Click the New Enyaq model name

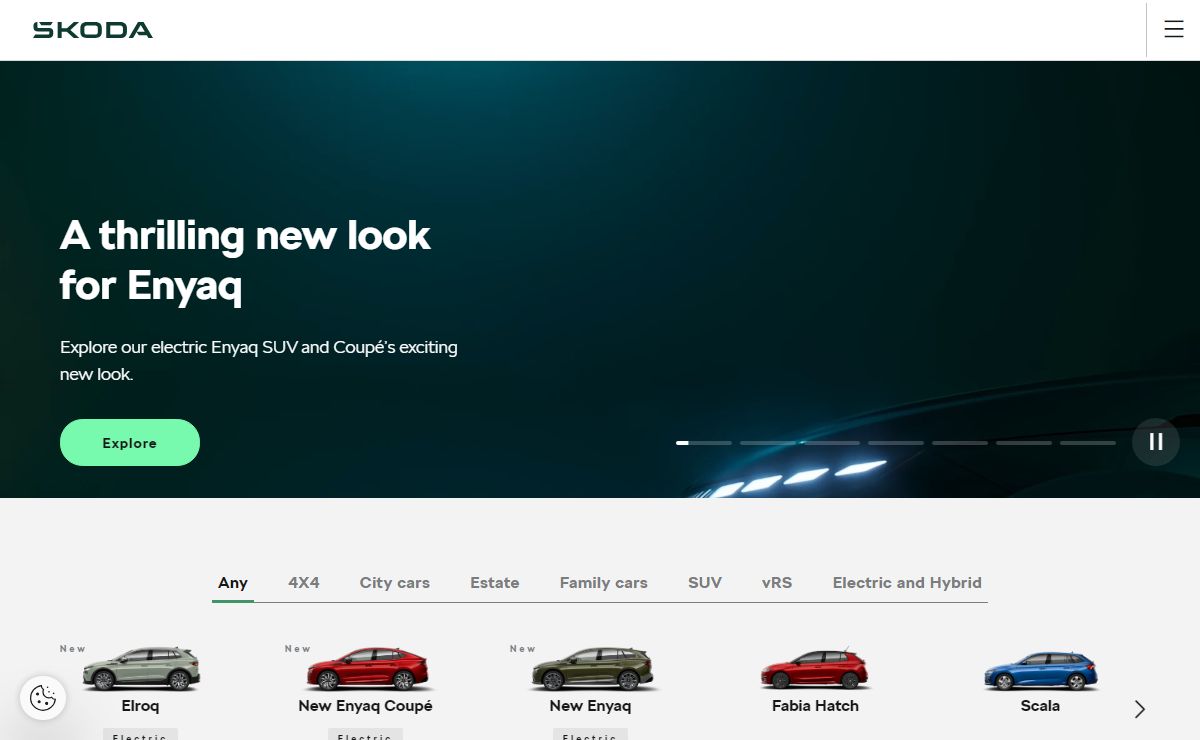coord(590,706)
